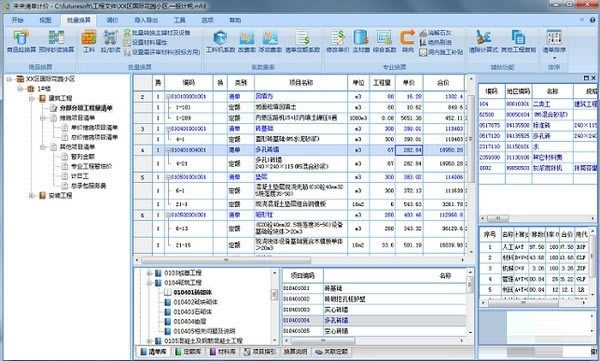Image resolution: width=600 pixels, height=361 pixels.
Task: Switch to the 关联定额 bottom tab
Action: (x=332, y=351)
